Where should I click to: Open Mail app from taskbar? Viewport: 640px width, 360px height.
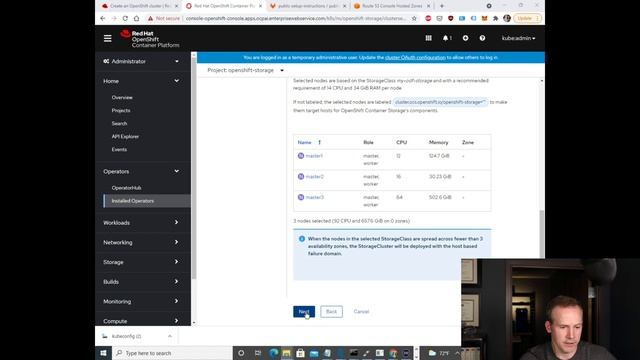click(314, 353)
